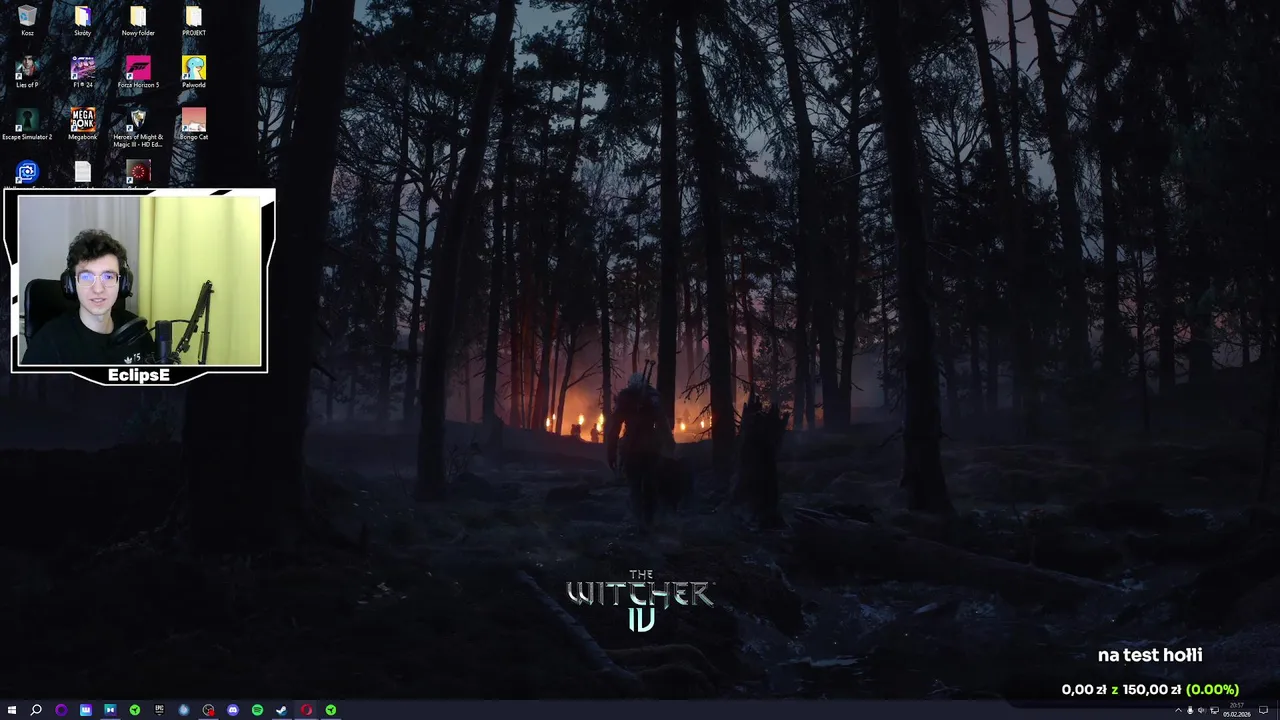Select the Forza Horizon 5 shortcut
The image size is (1280, 720).
[x=138, y=73]
